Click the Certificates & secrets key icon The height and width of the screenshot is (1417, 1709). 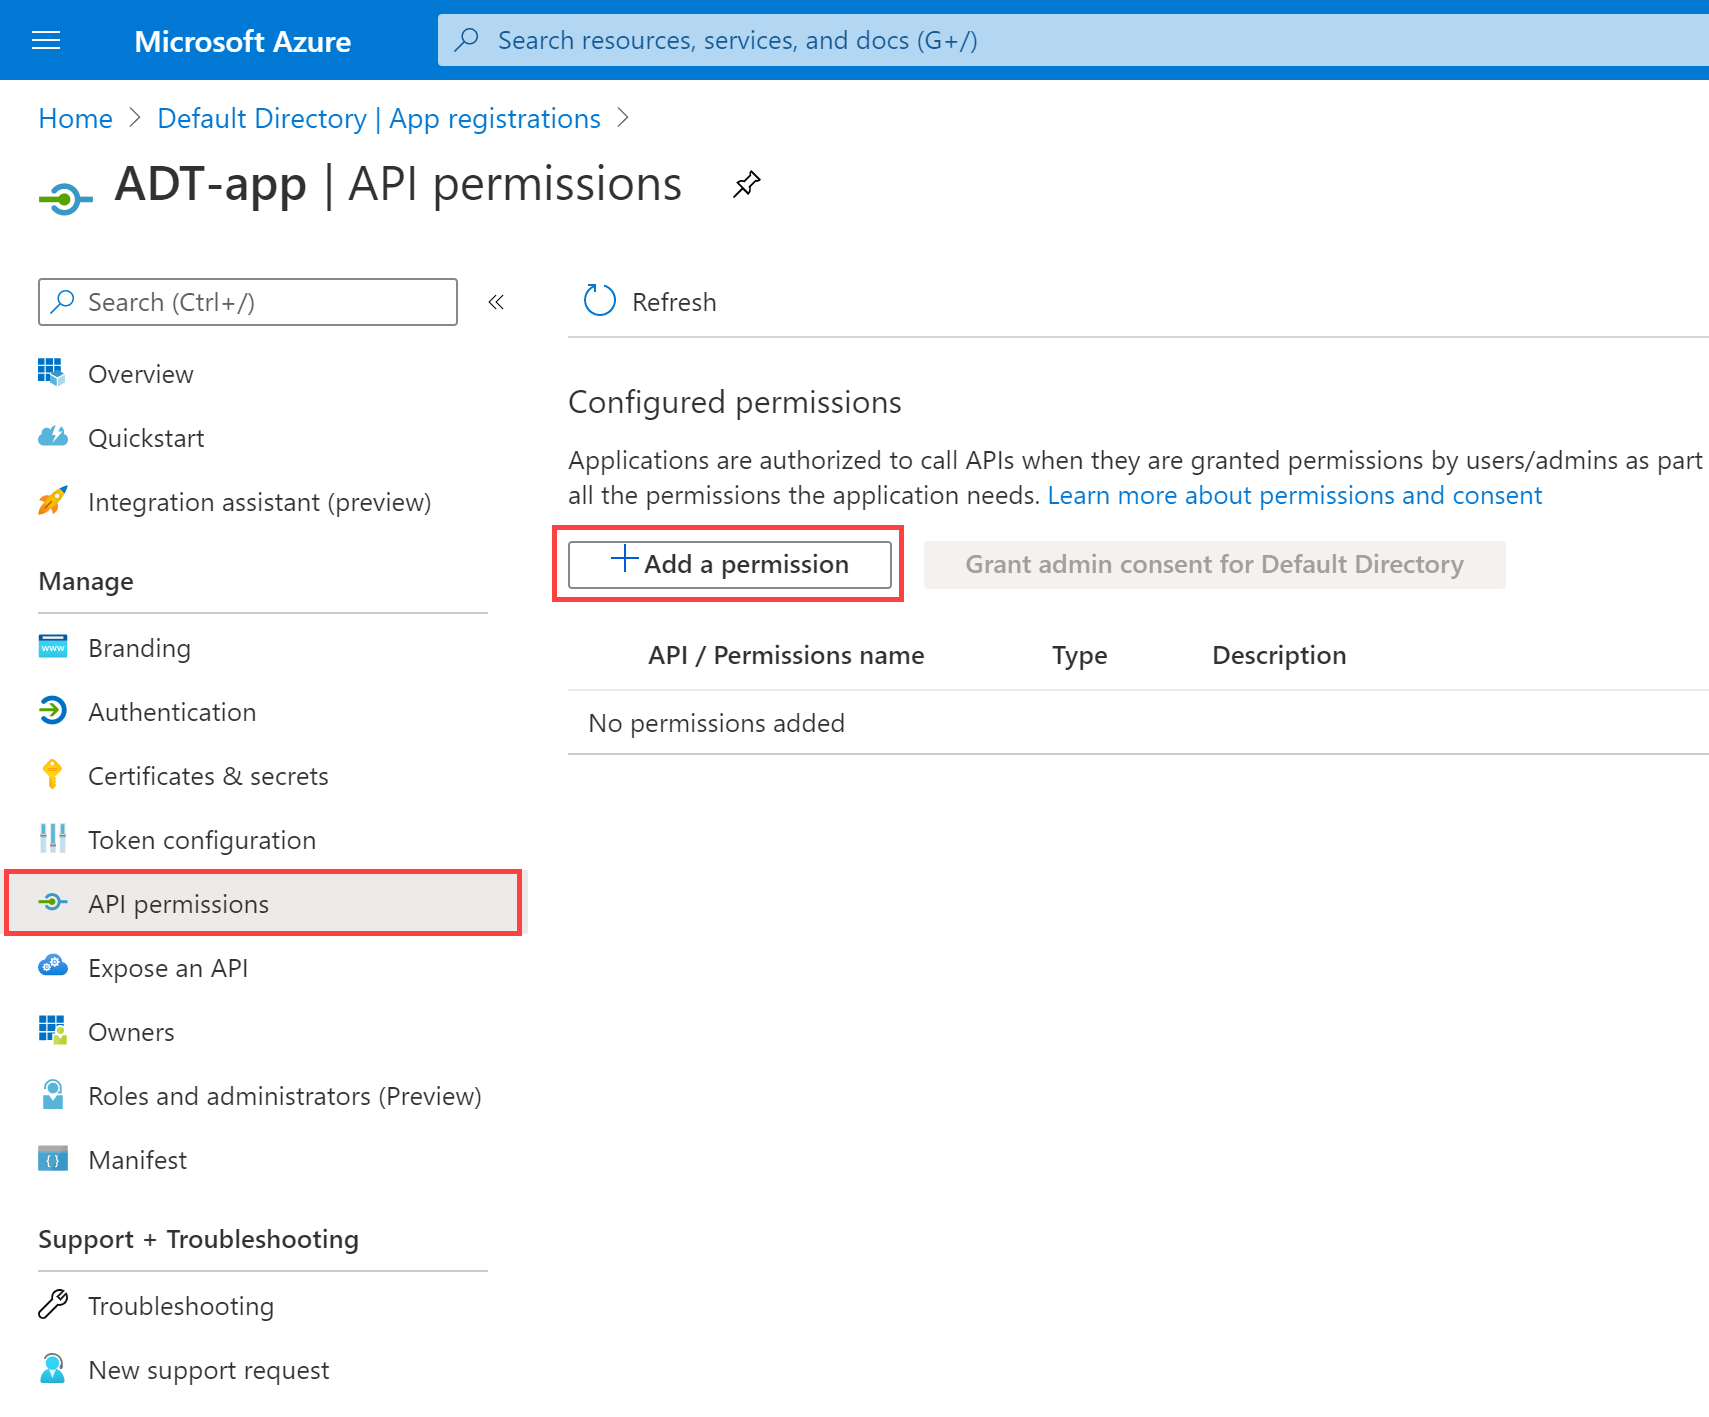(x=52, y=774)
